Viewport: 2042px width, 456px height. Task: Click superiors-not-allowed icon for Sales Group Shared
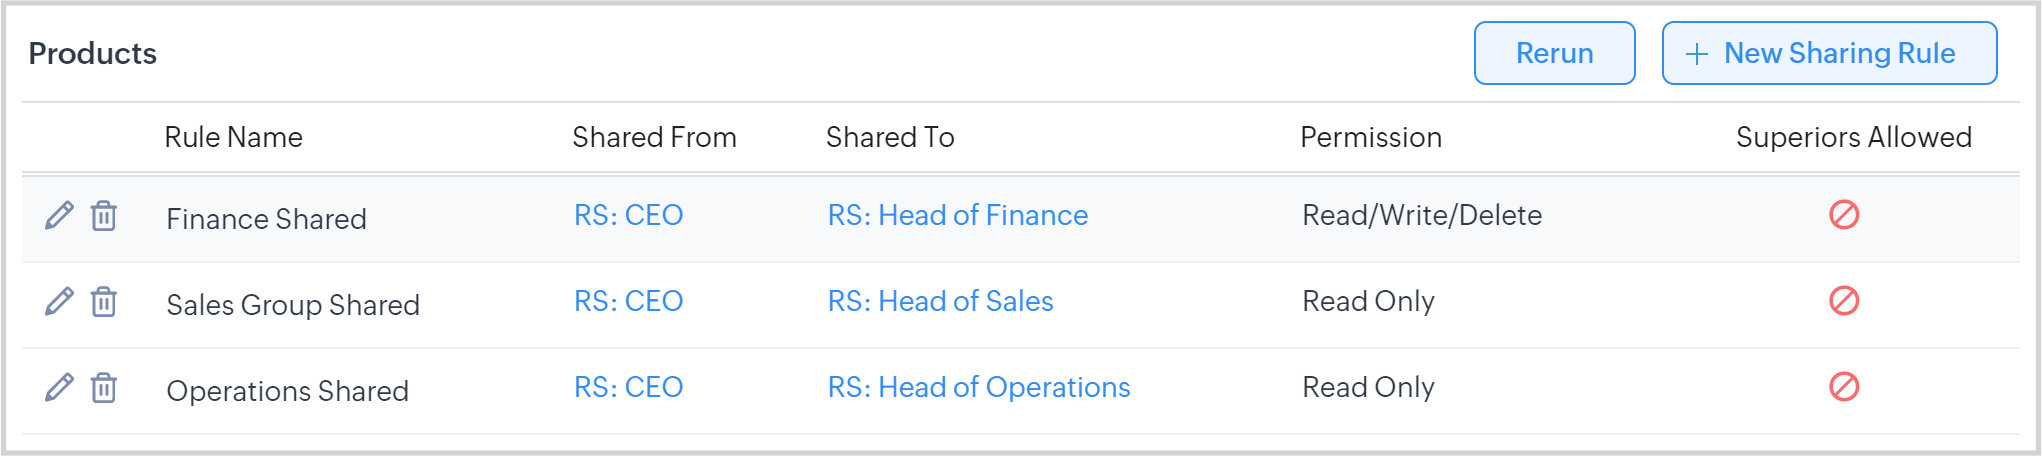pos(1843,301)
